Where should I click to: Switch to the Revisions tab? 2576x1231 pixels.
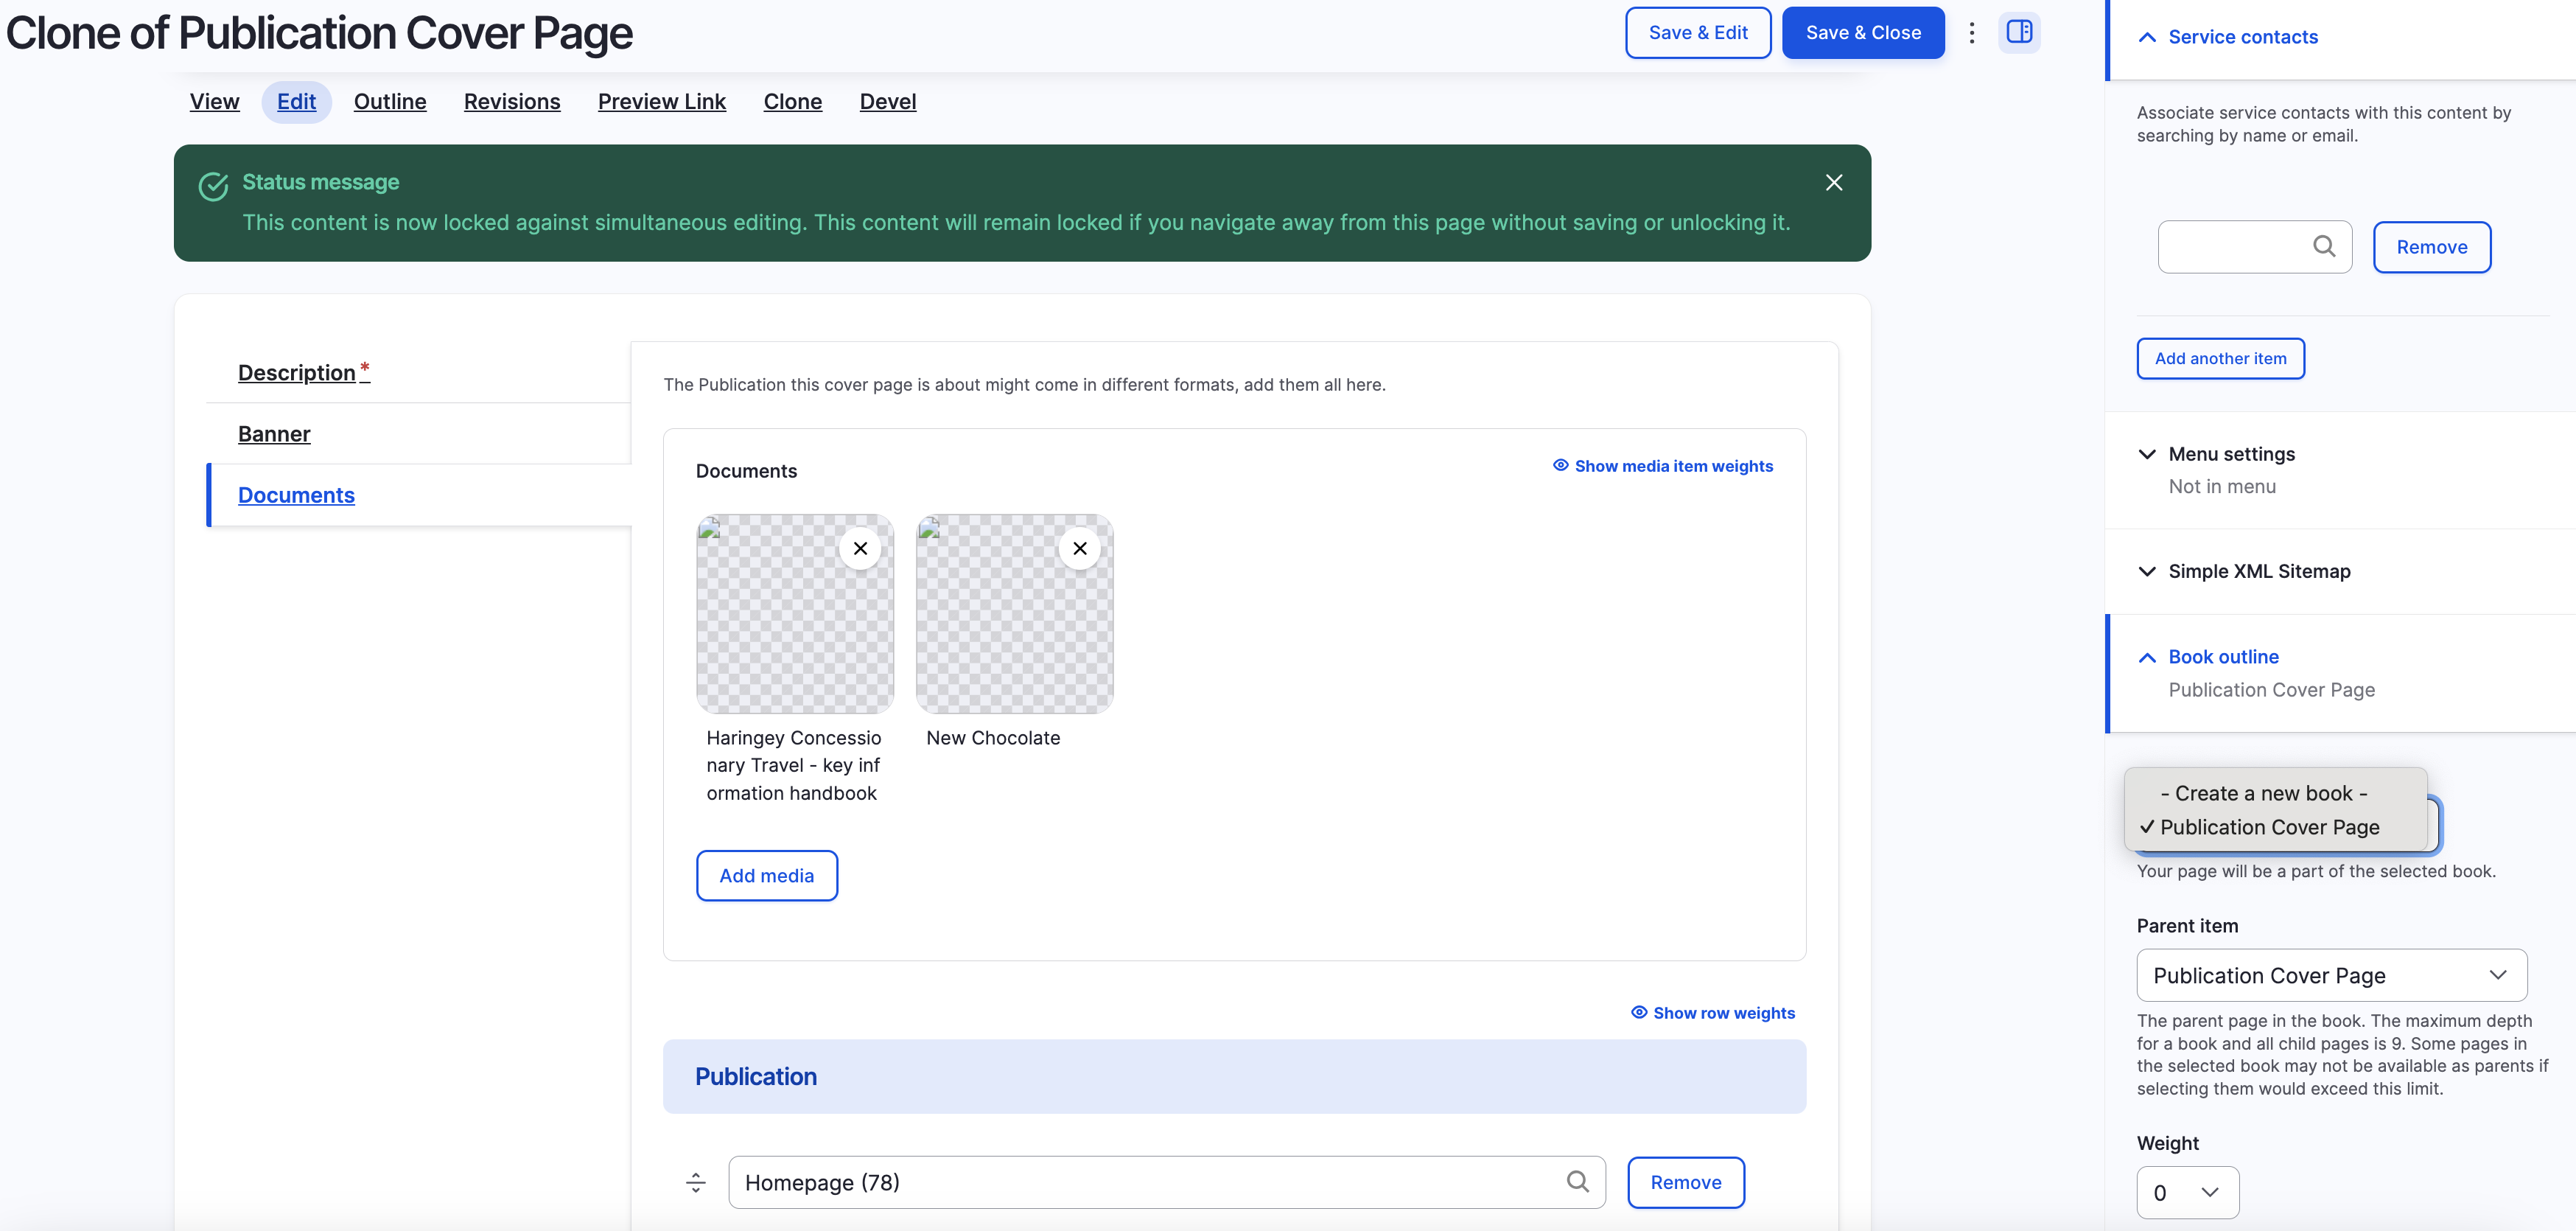(x=511, y=101)
